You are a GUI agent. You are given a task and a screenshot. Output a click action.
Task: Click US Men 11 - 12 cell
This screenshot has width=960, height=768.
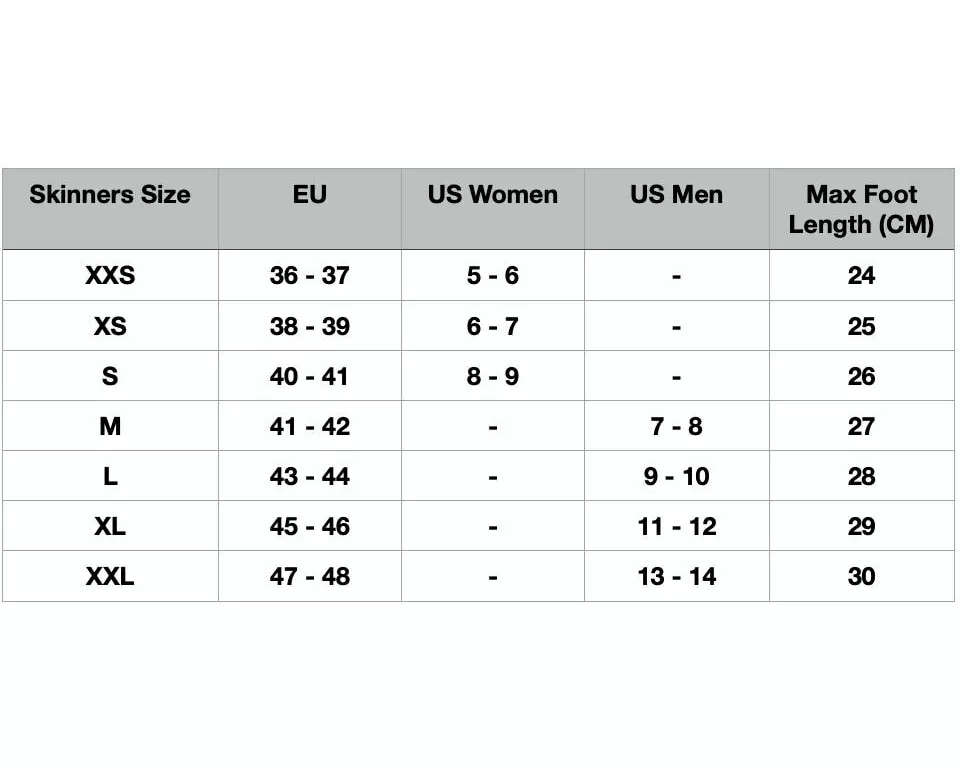click(x=677, y=527)
